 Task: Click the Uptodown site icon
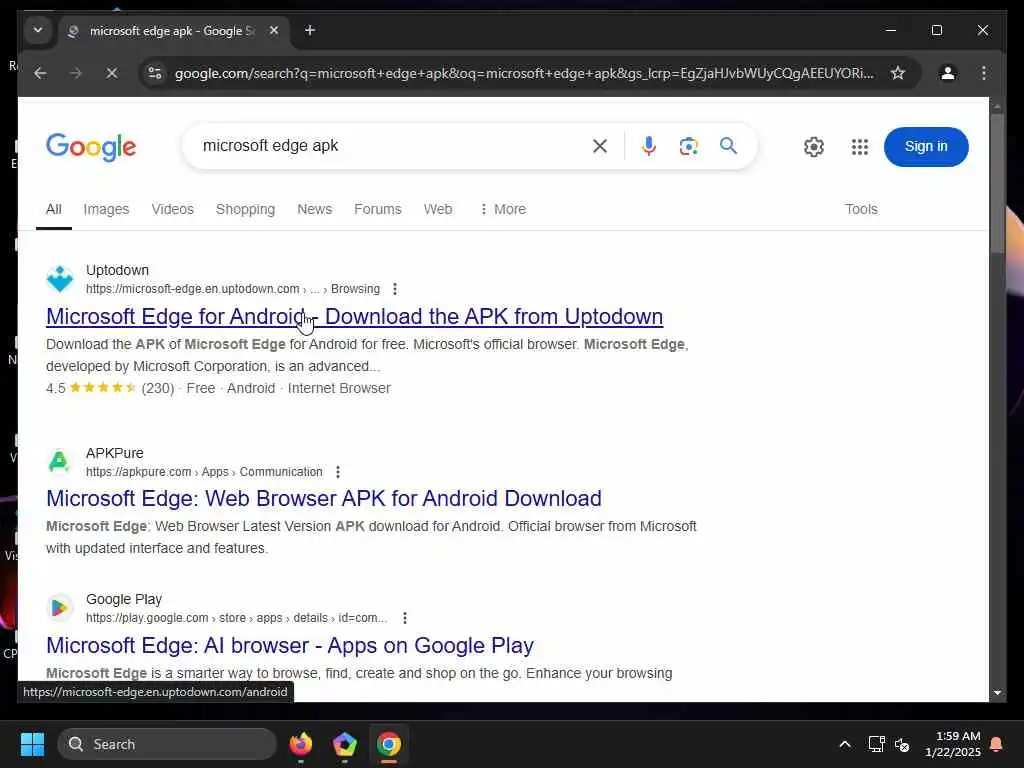click(x=60, y=279)
